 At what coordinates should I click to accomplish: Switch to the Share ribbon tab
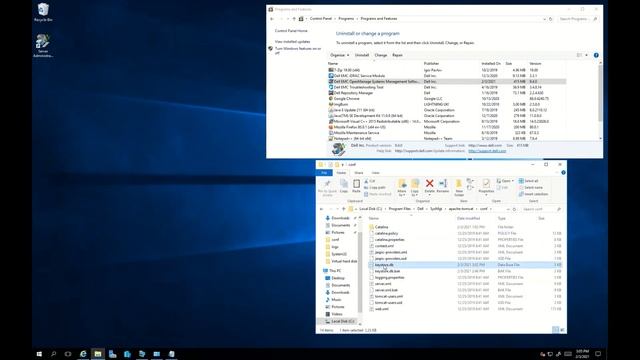click(359, 173)
